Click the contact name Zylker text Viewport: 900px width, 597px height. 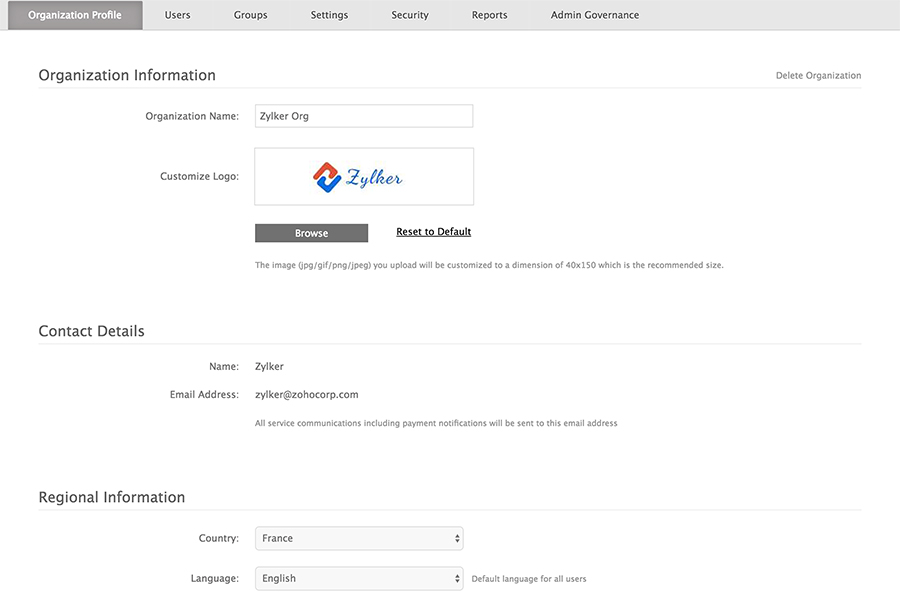[269, 367]
